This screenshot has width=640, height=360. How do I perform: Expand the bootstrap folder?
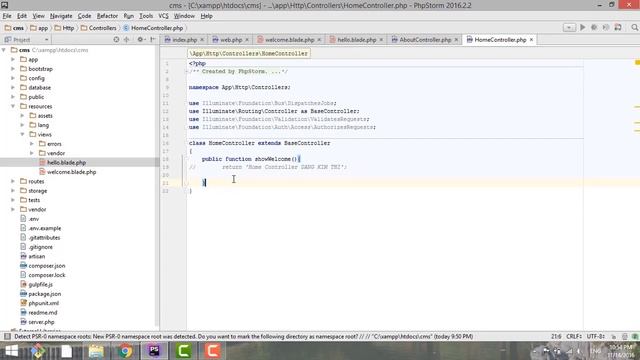point(13,69)
